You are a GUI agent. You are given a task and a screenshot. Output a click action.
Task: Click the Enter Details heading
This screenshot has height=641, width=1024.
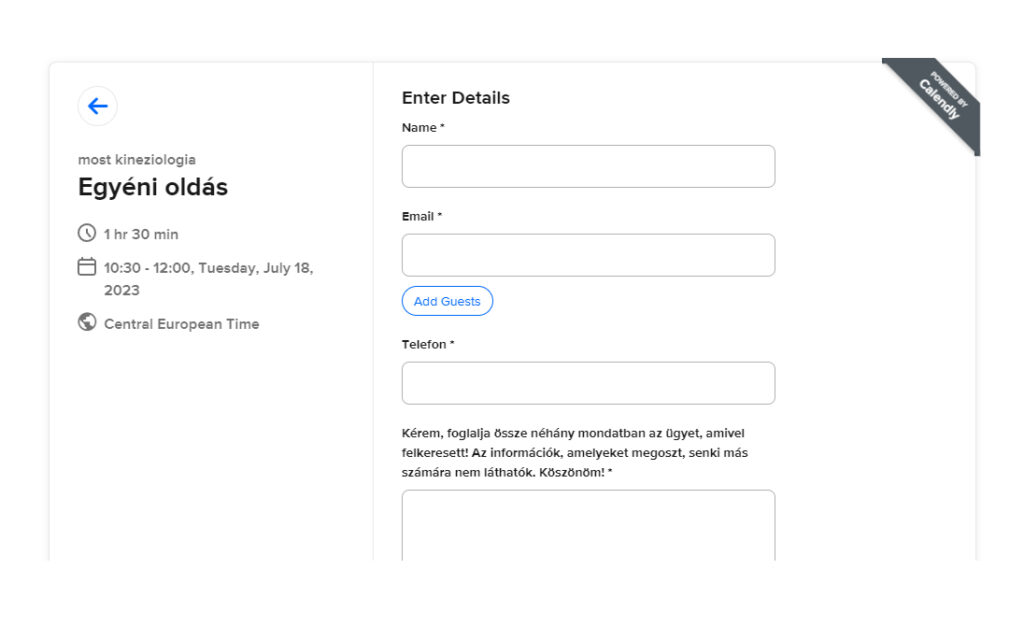(456, 98)
